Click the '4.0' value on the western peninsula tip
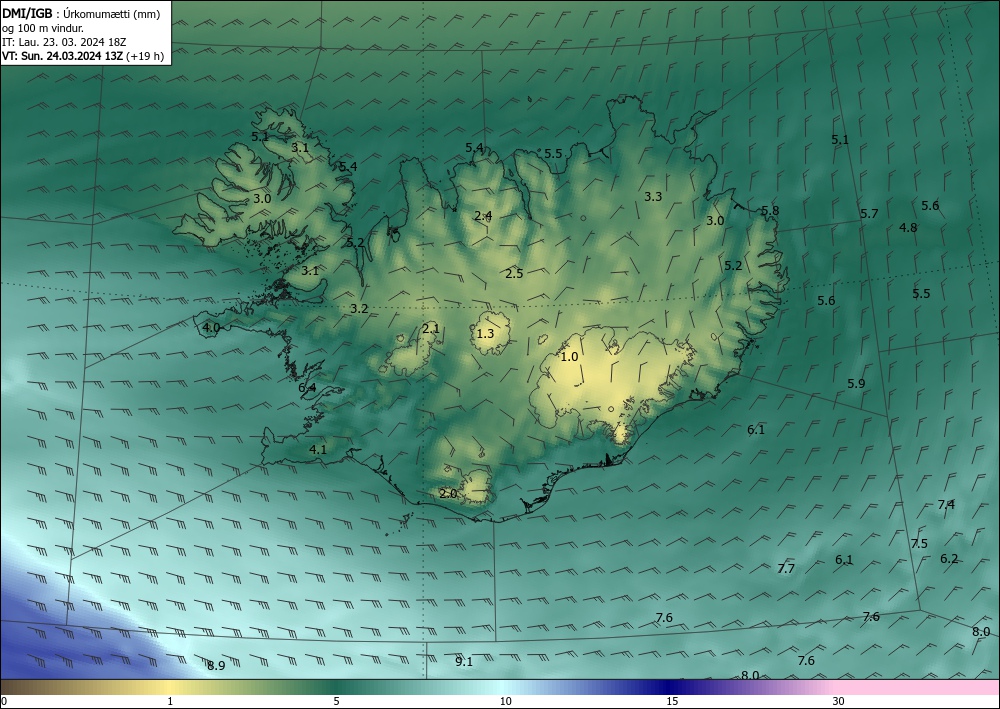Viewport: 1000px width, 709px height. tap(211, 328)
